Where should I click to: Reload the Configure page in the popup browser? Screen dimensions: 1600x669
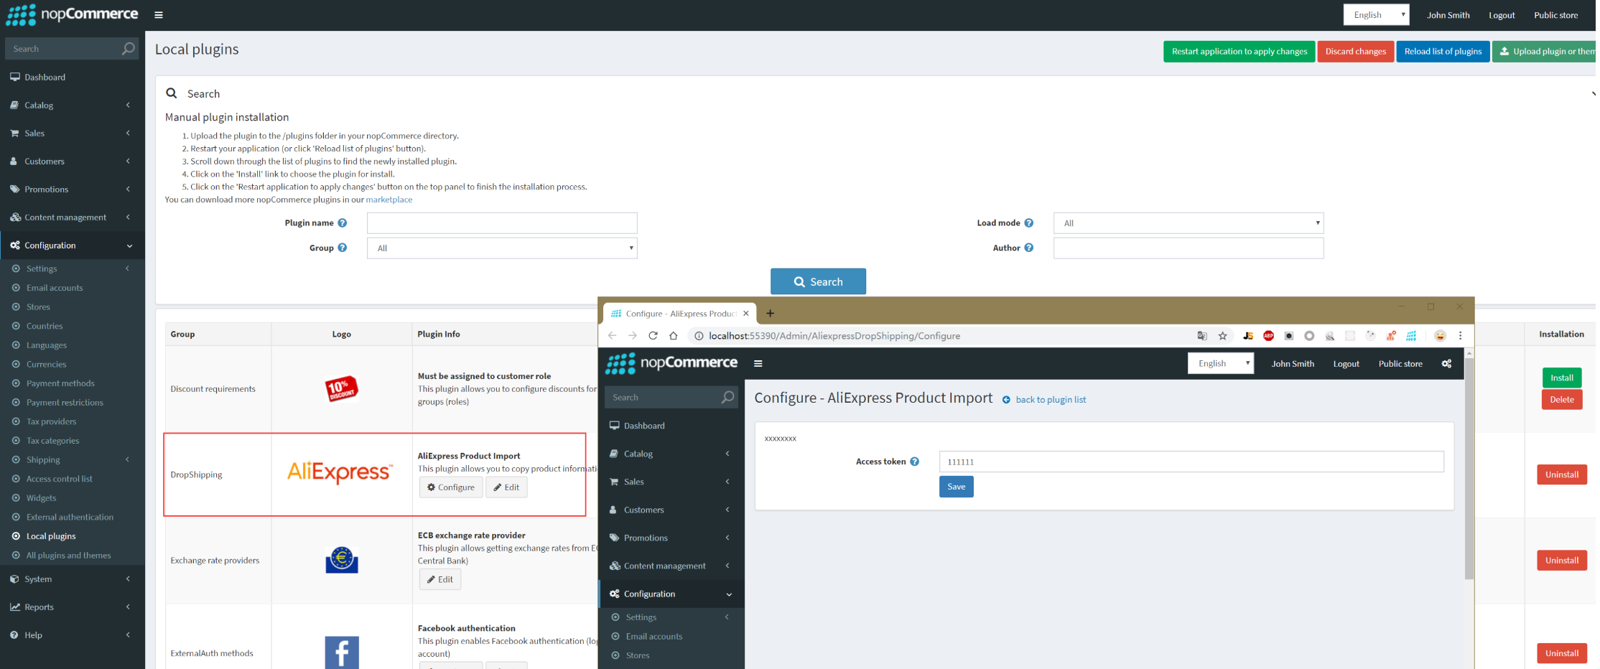[x=653, y=336]
